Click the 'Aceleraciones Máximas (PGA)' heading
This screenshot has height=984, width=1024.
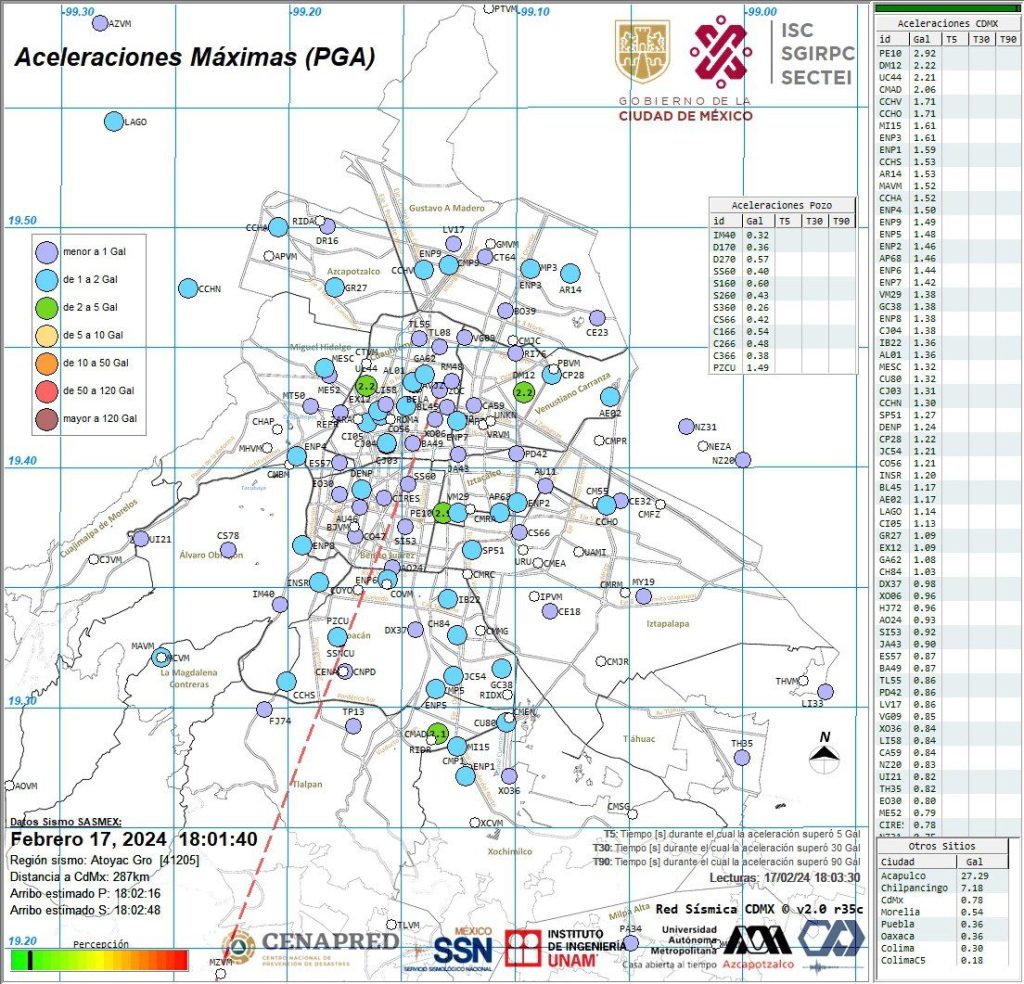195,57
